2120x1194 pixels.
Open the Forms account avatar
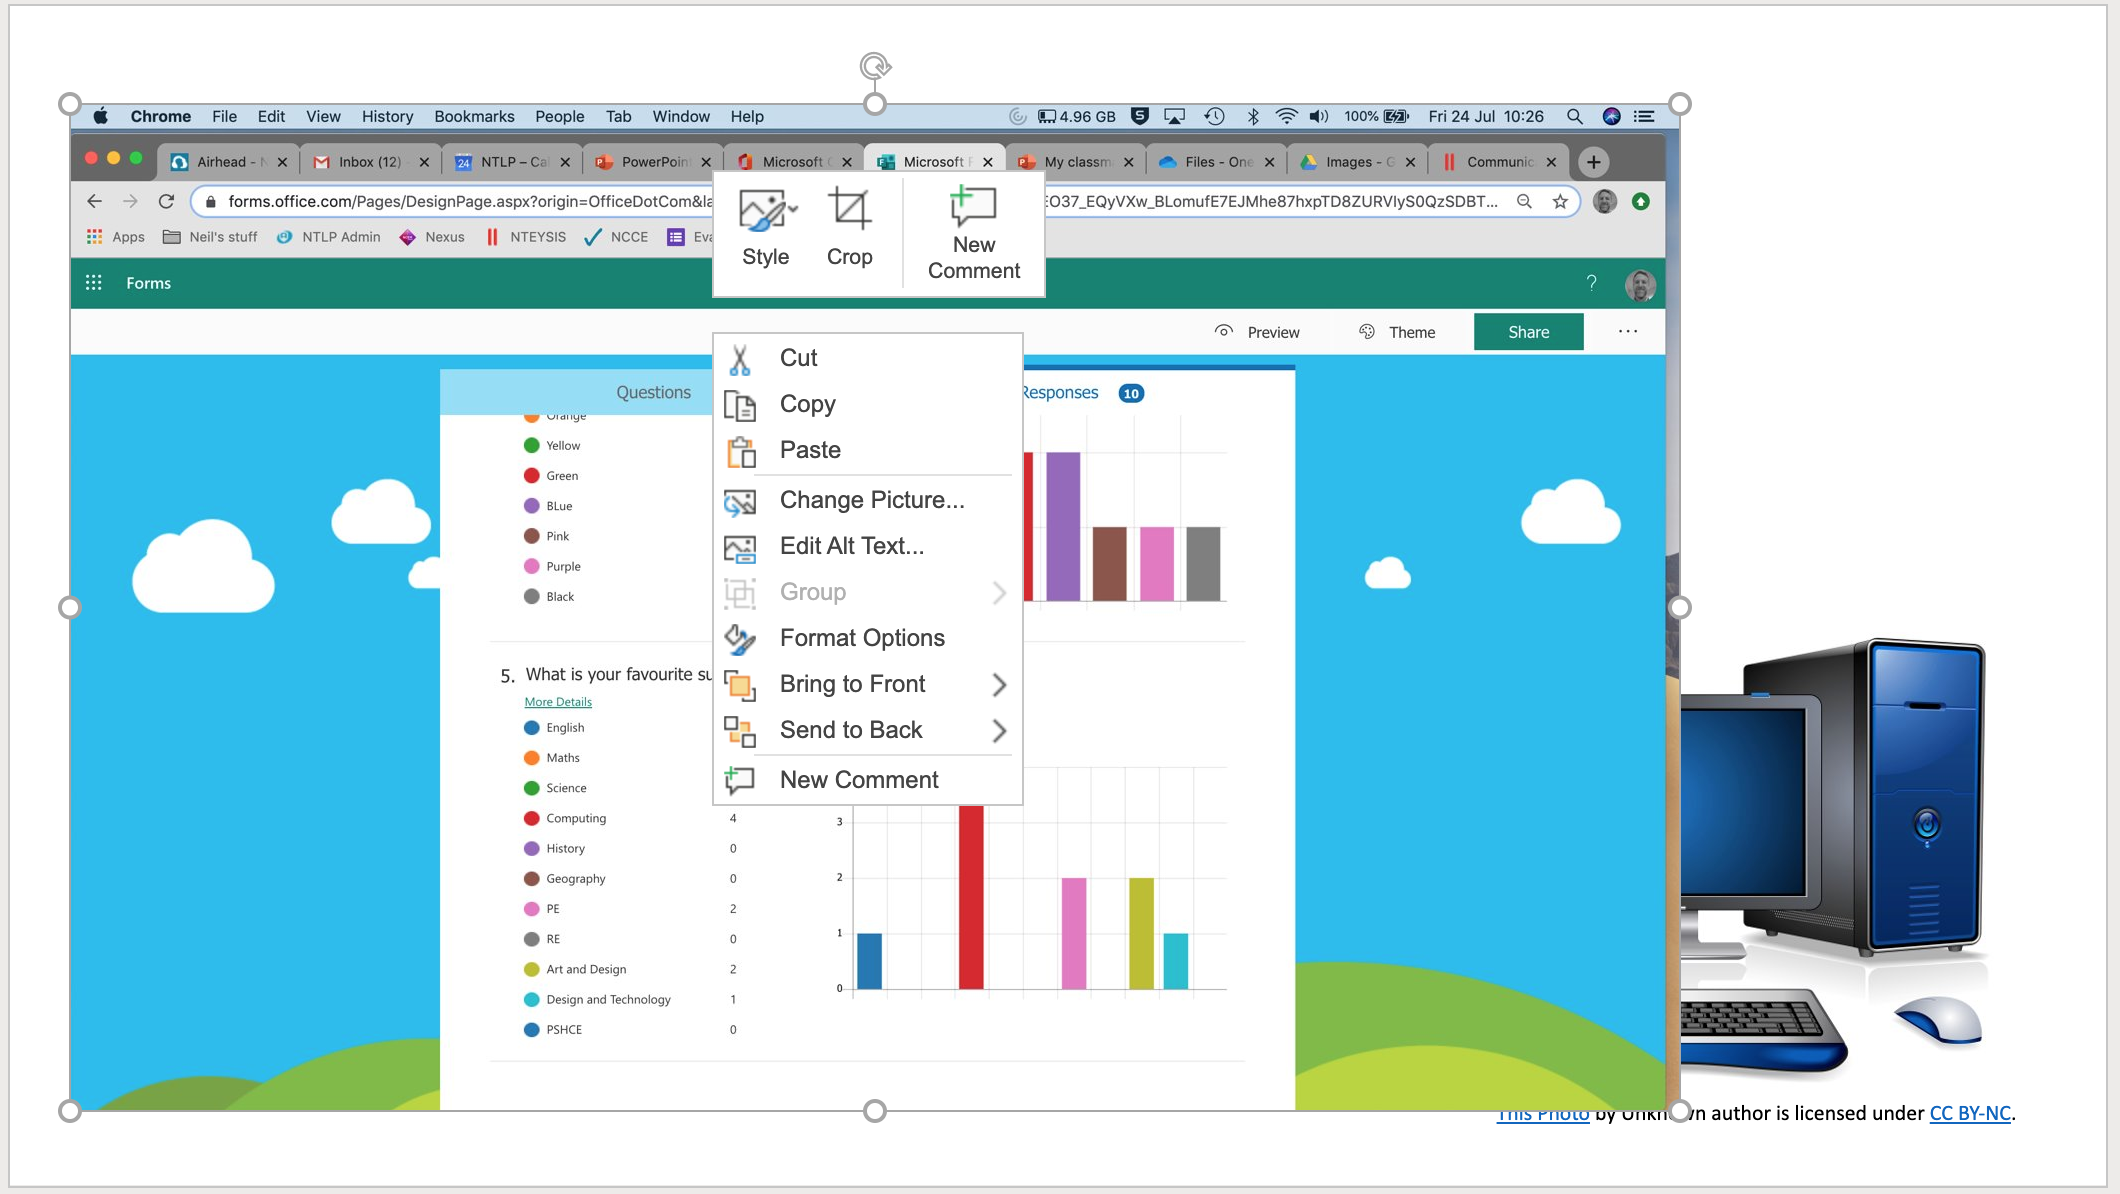[1640, 285]
